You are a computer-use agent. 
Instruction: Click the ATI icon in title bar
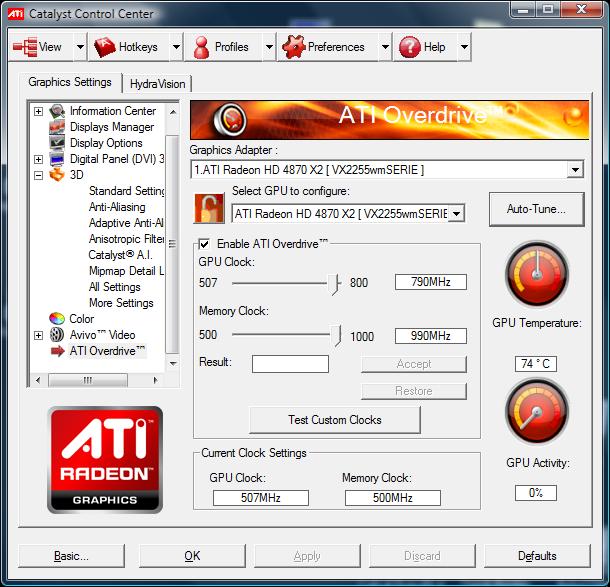point(16,14)
